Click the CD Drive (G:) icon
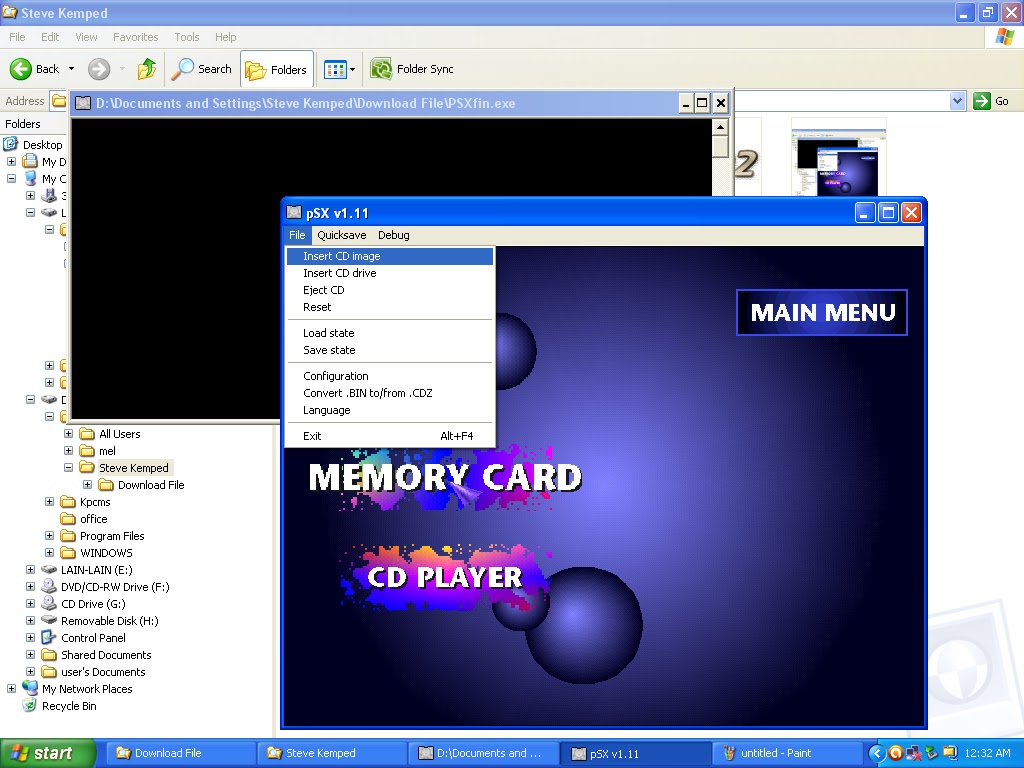 click(49, 603)
